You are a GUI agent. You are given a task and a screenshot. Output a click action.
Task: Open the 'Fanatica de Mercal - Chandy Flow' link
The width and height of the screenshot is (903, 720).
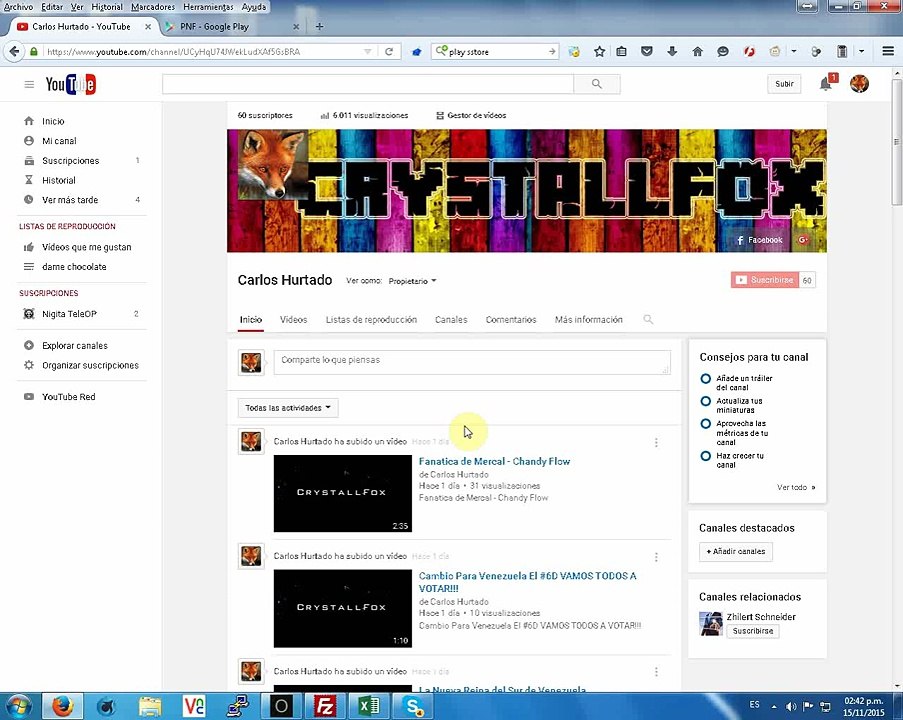494,461
